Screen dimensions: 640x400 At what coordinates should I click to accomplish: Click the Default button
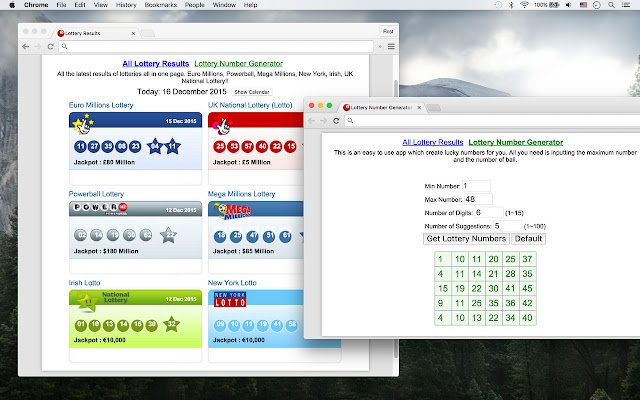point(529,239)
